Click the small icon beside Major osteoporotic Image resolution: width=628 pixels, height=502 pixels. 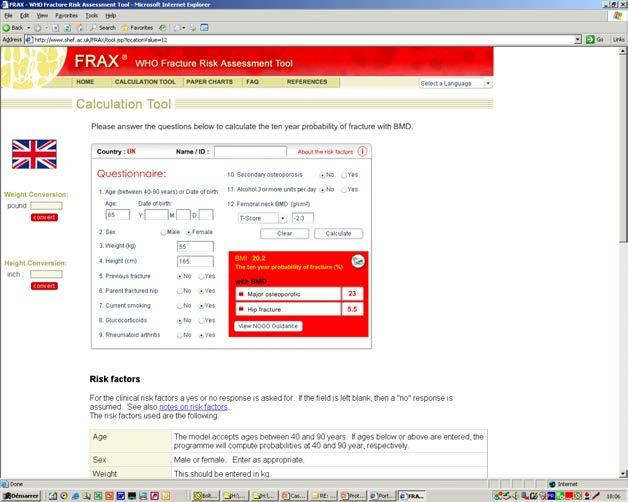coord(241,294)
